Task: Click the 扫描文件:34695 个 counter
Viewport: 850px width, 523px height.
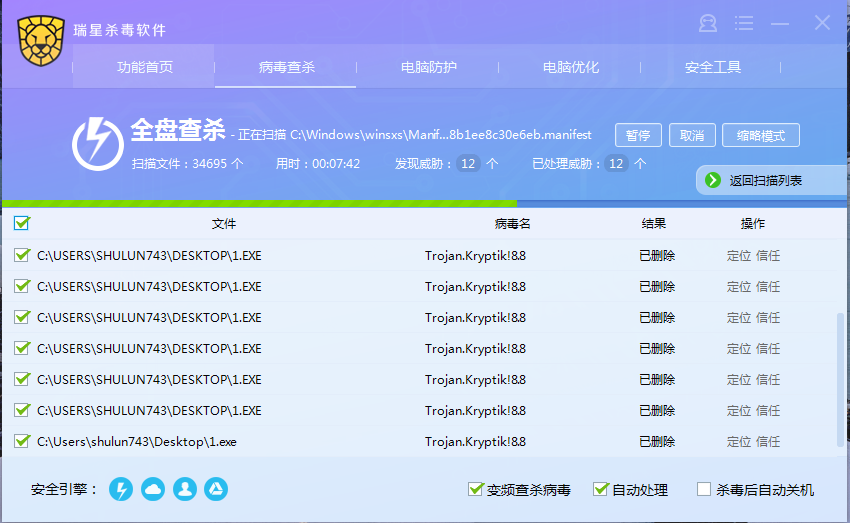Action: 188,164
